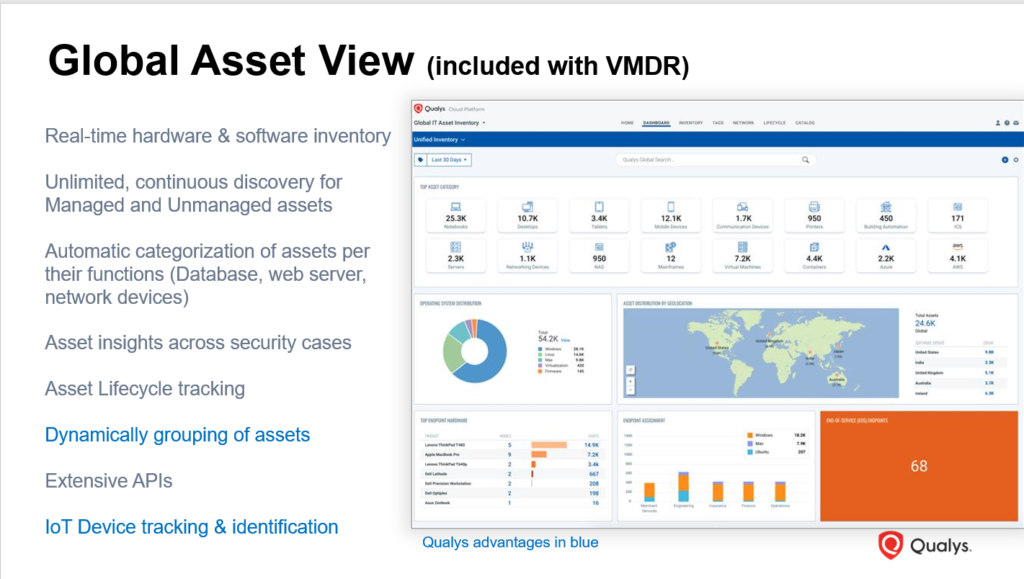Open the Mobile Devices category icon
The width and height of the screenshot is (1024, 579).
click(x=671, y=207)
